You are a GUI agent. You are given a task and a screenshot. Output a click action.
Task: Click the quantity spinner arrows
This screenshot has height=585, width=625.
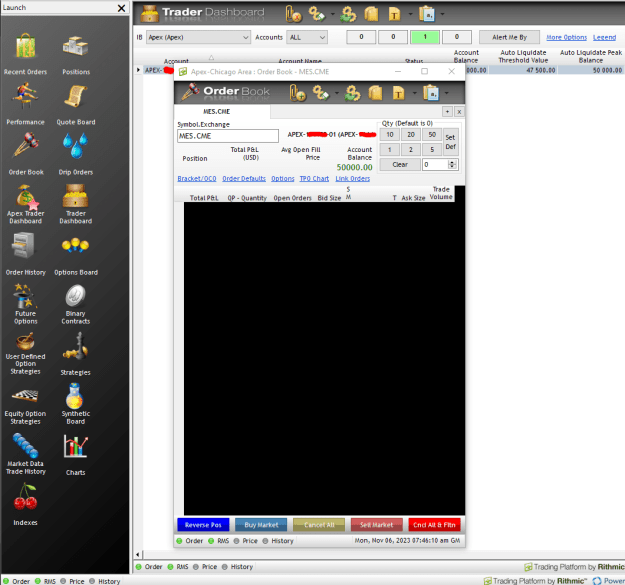(x=452, y=165)
